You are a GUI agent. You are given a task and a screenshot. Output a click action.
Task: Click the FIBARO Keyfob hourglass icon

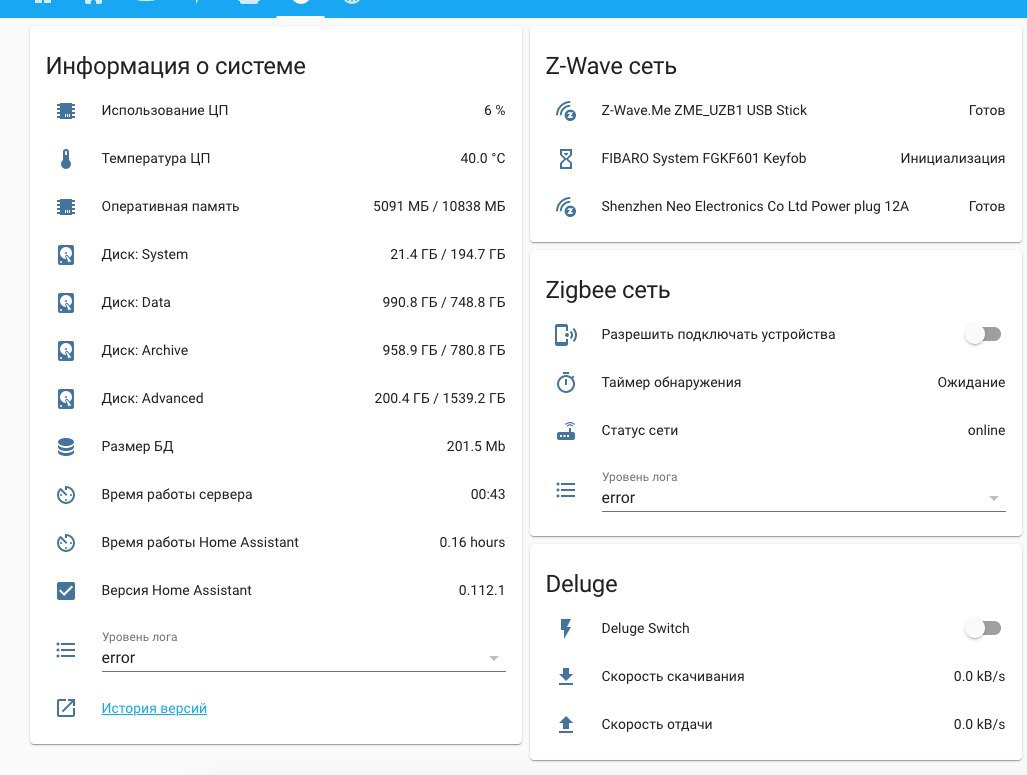point(566,159)
